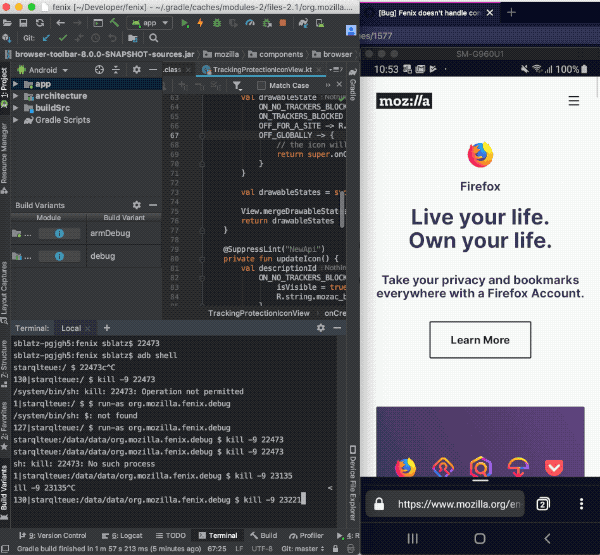Navigate back with the left arrow icon
This screenshot has width=600, height=555.
[60, 23]
